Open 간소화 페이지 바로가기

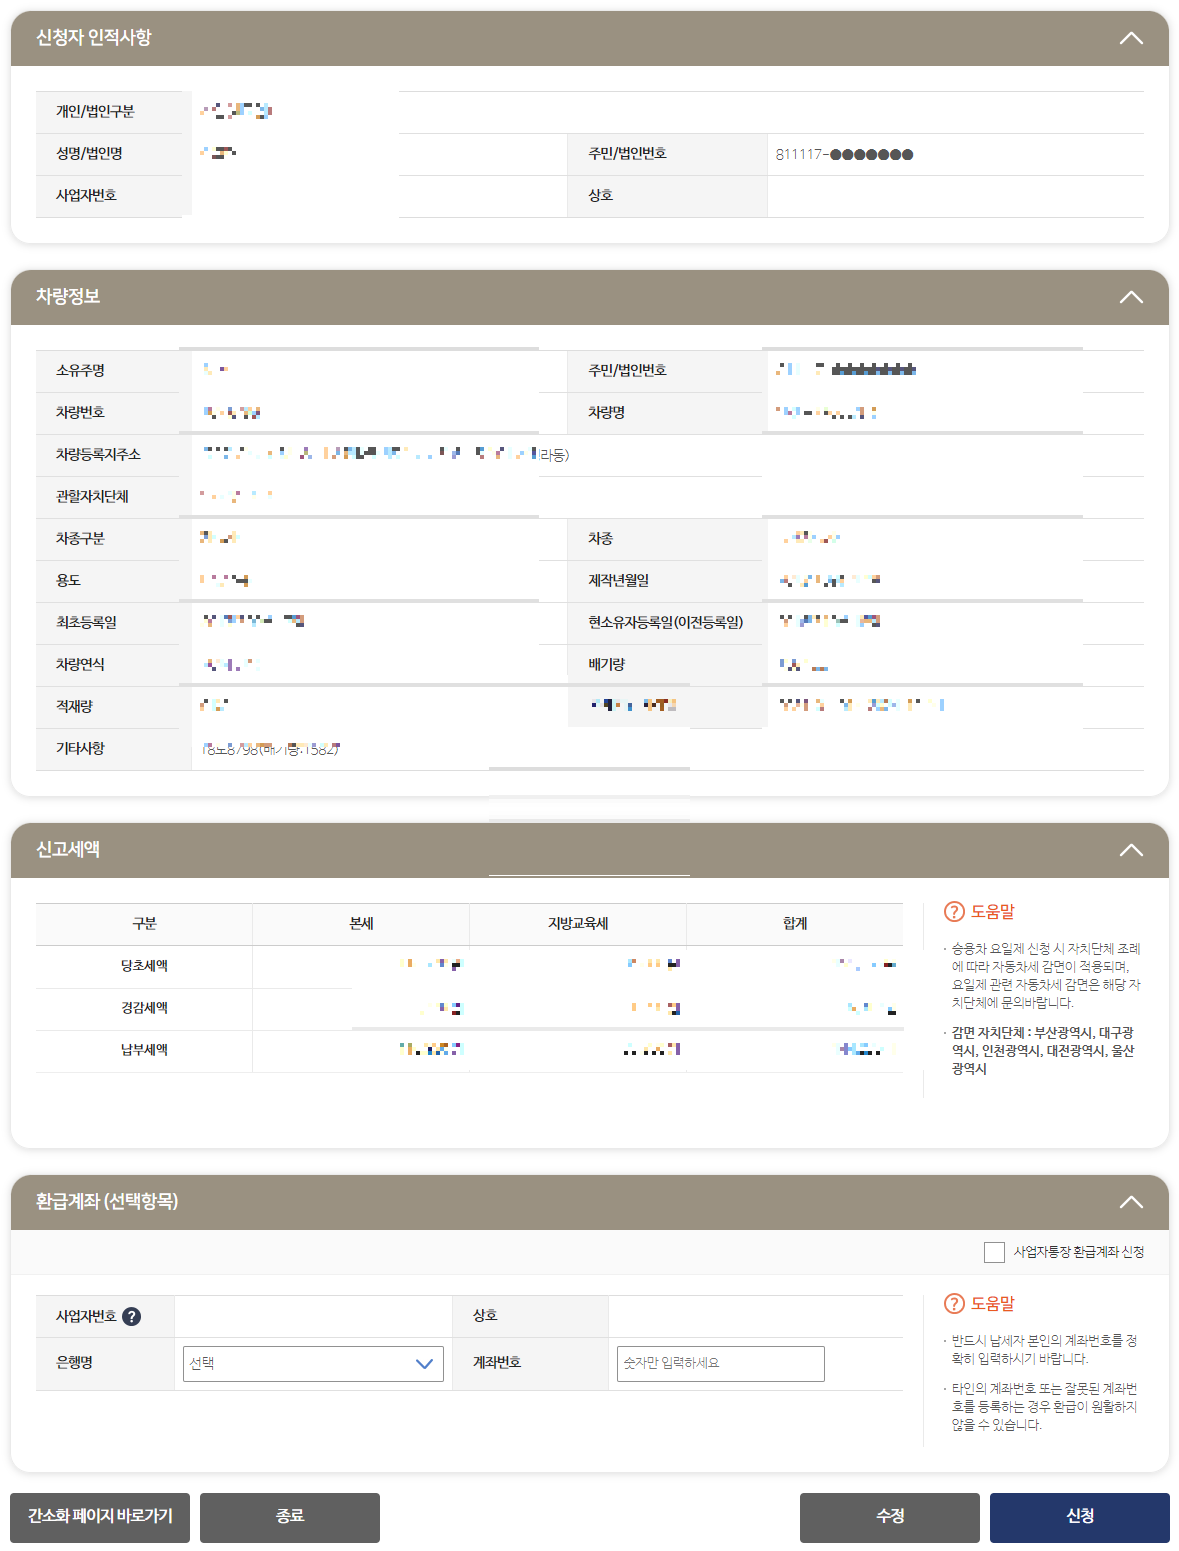coord(100,1517)
